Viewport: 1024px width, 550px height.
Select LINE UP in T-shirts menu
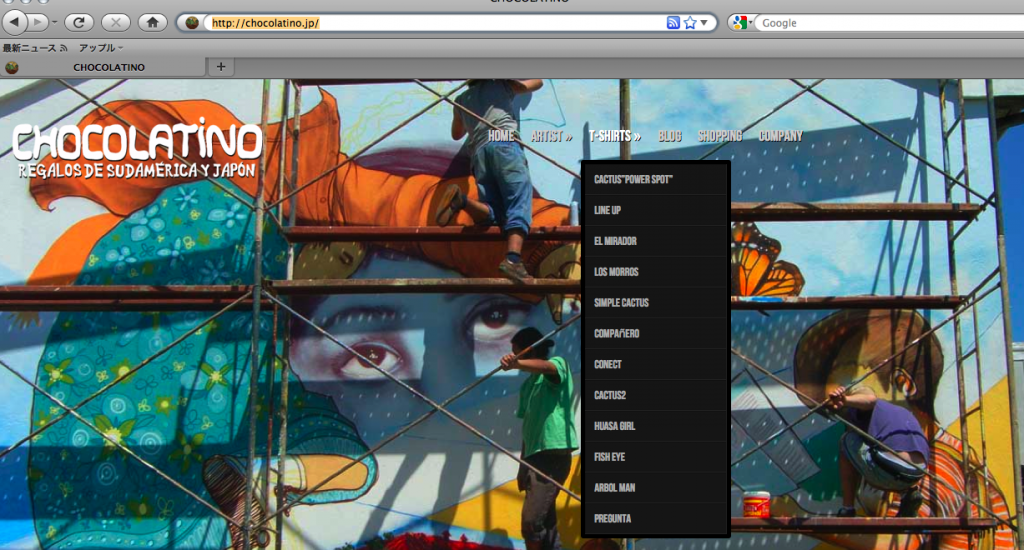click(x=656, y=210)
